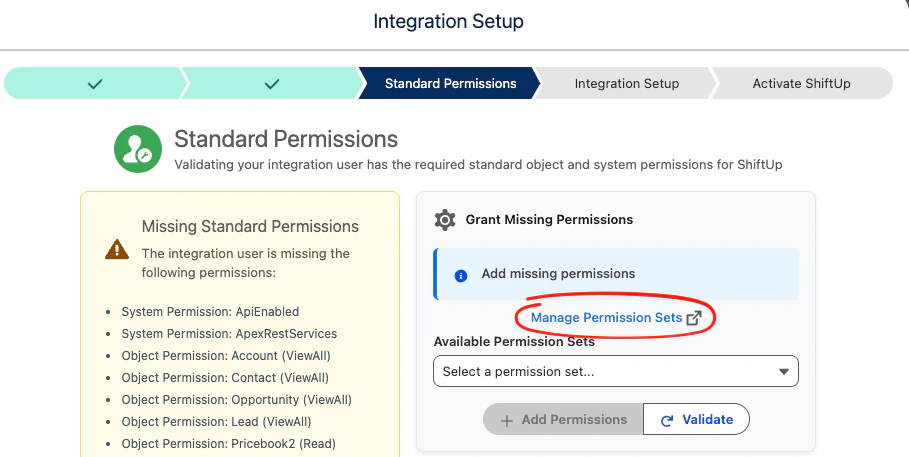Image resolution: width=909 pixels, height=457 pixels.
Task: Go to the Standard Permissions step
Action: click(x=450, y=84)
